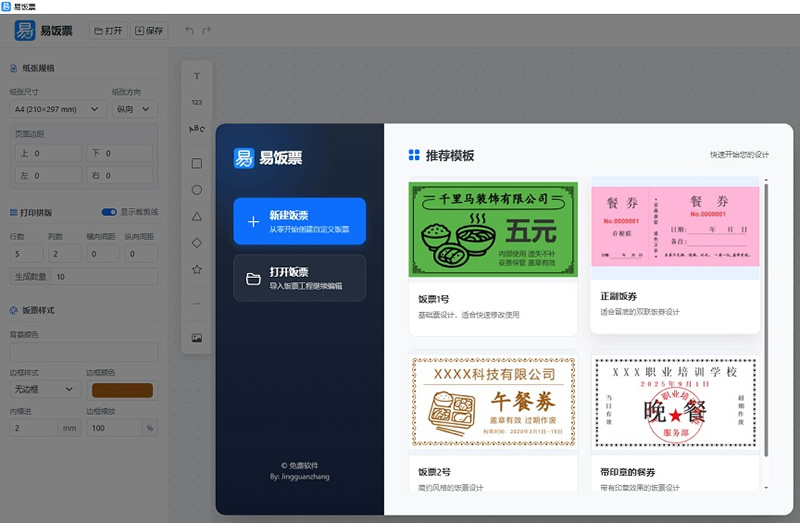
Task: Select the rectangle shape tool
Action: [197, 163]
